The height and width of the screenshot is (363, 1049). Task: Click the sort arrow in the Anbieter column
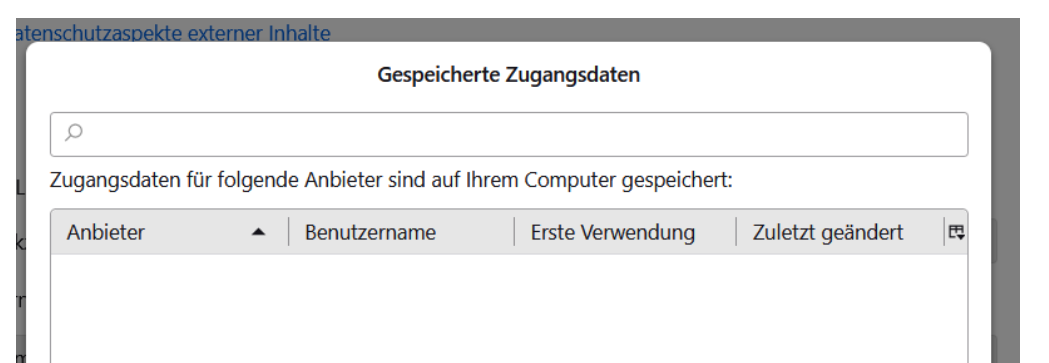click(258, 232)
